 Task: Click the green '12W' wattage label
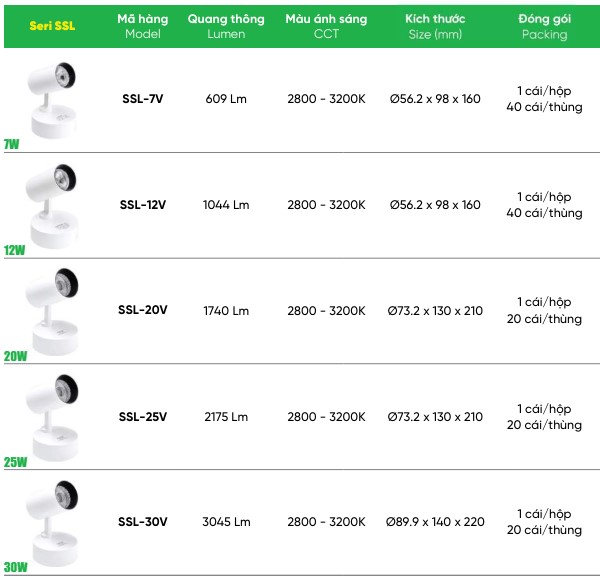[15, 250]
